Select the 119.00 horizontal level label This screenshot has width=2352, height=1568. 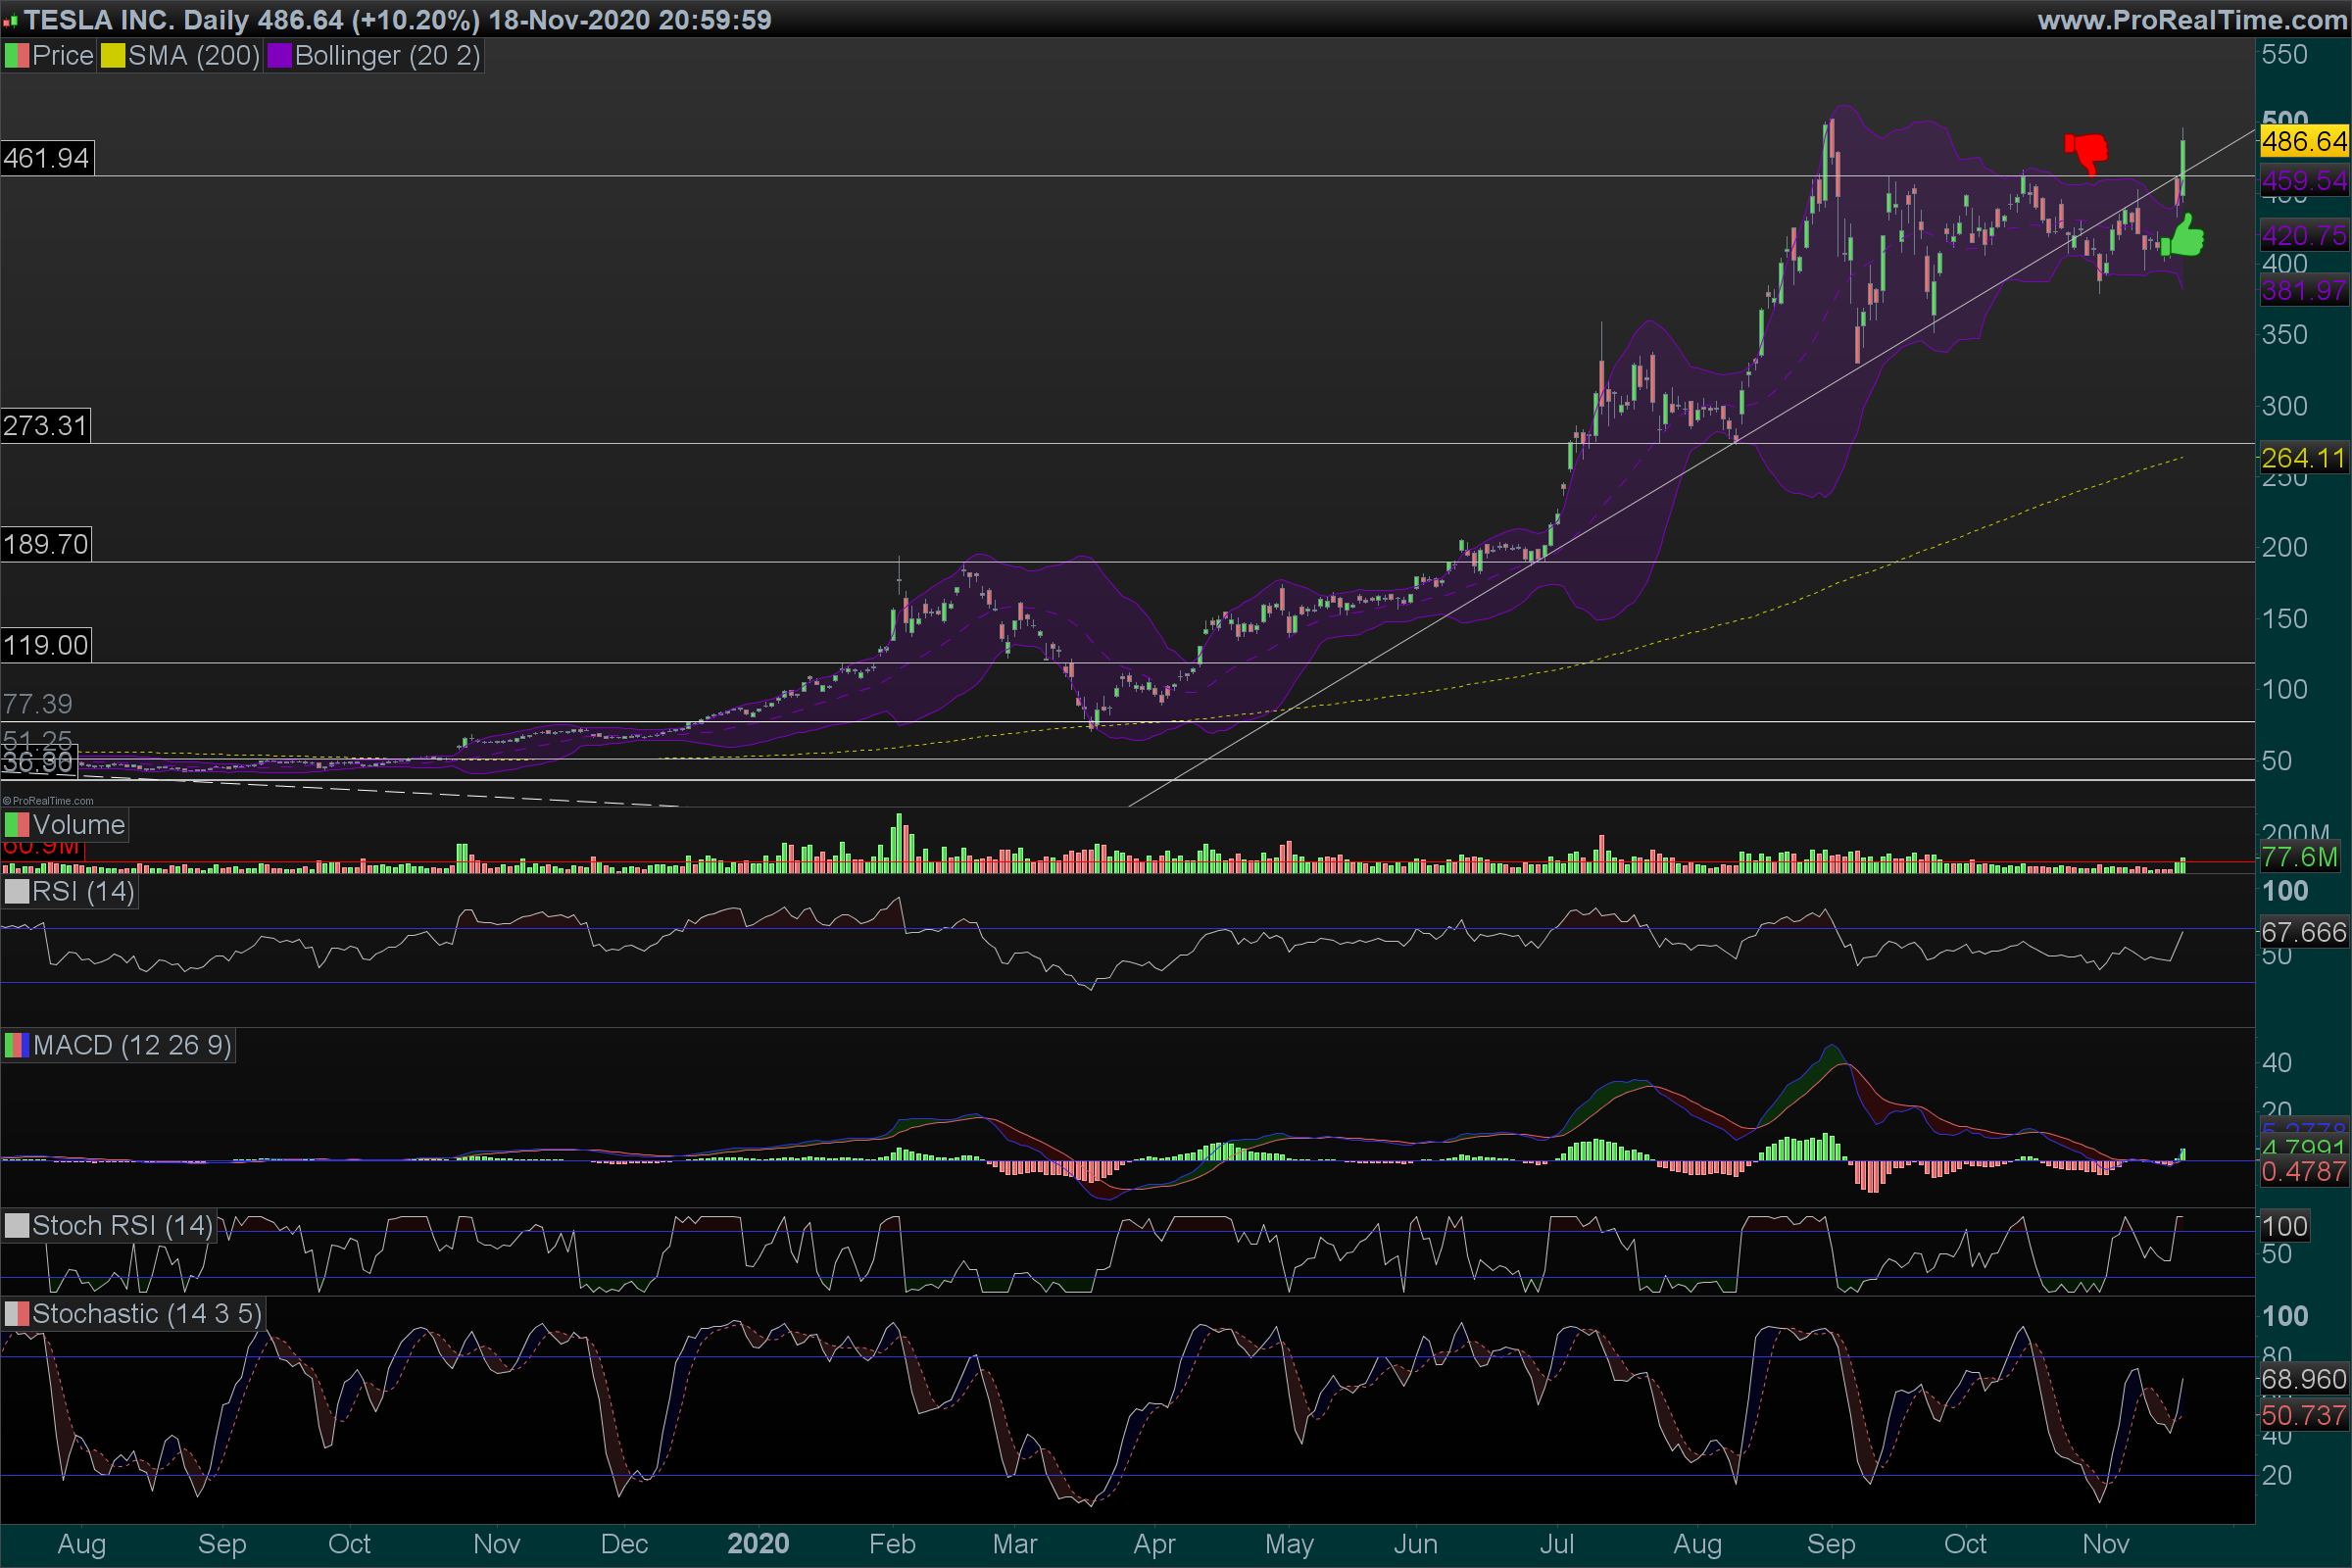46,645
